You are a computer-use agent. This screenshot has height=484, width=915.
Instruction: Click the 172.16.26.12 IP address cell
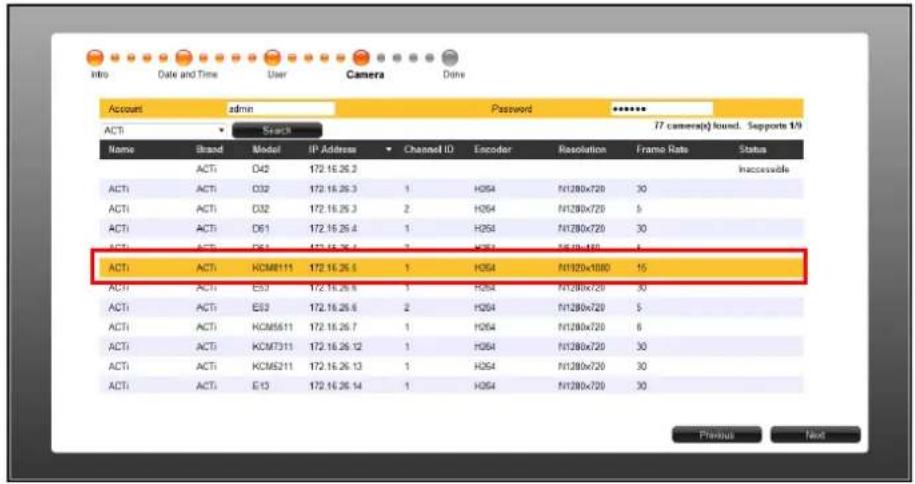[336, 347]
